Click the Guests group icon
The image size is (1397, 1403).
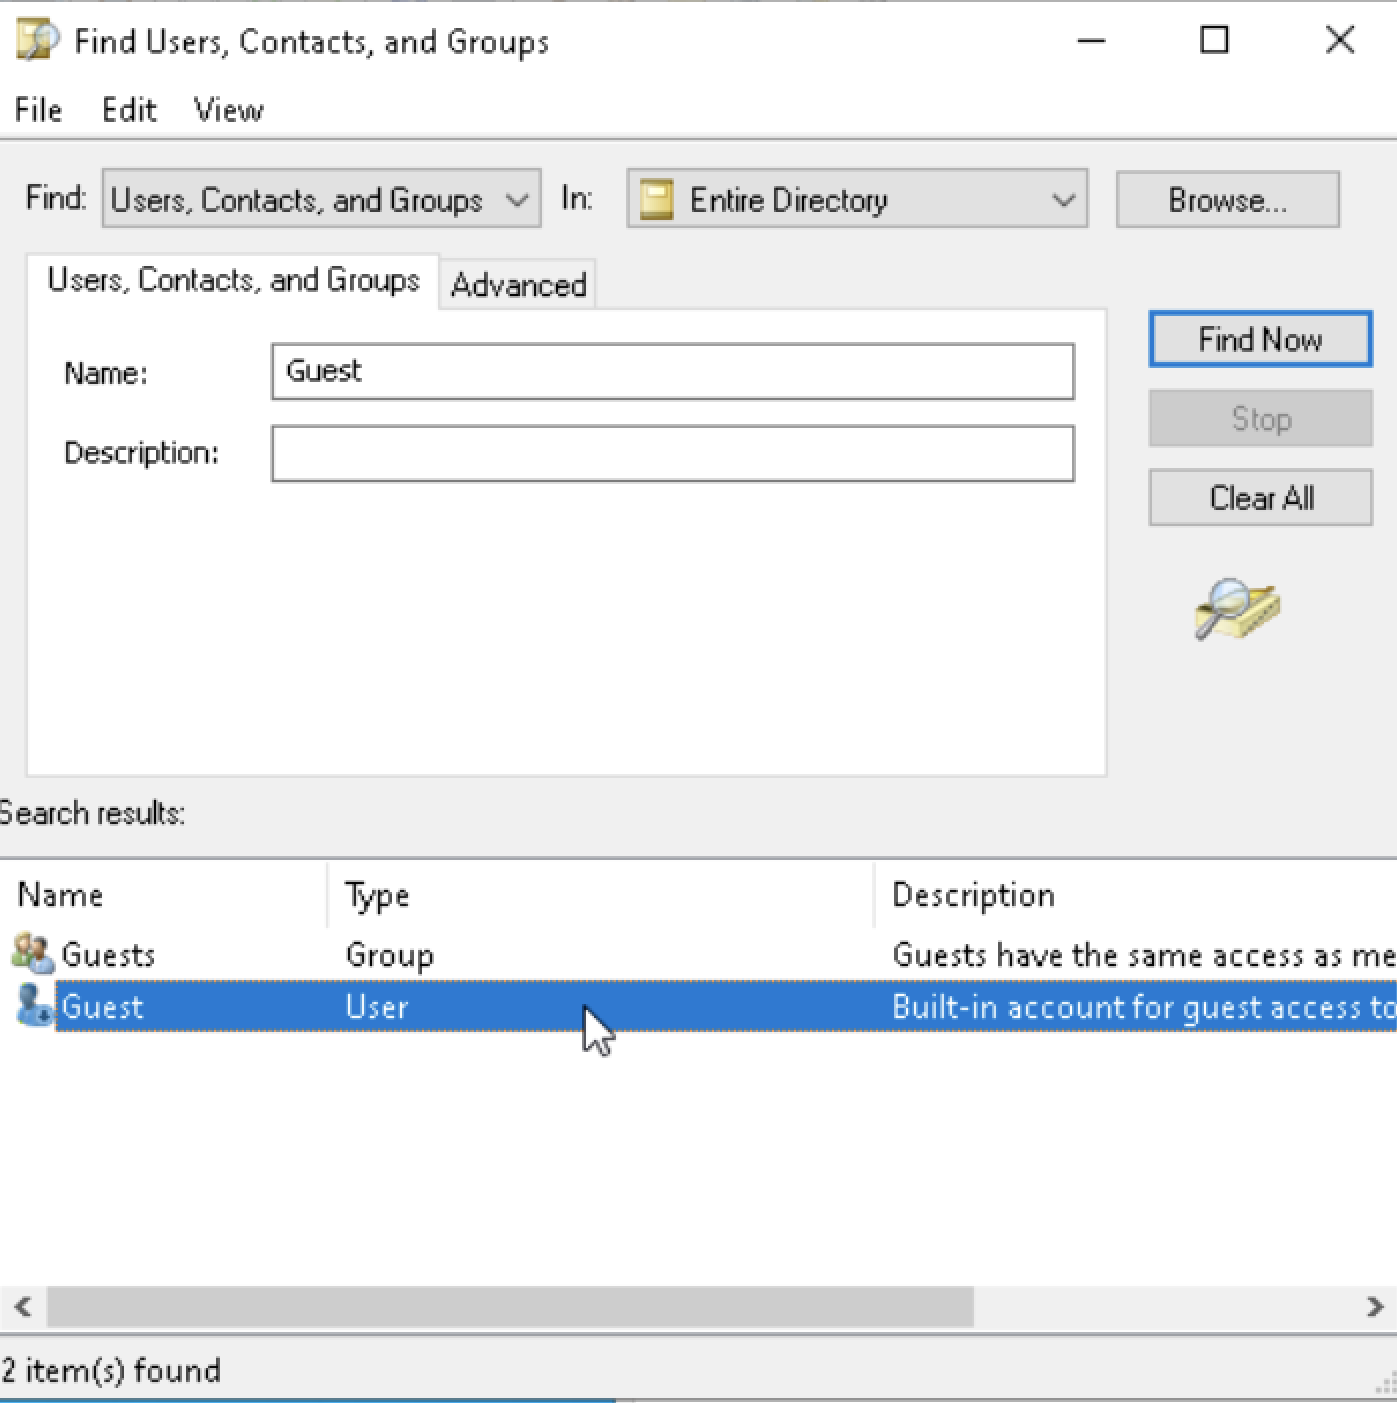[x=33, y=953]
